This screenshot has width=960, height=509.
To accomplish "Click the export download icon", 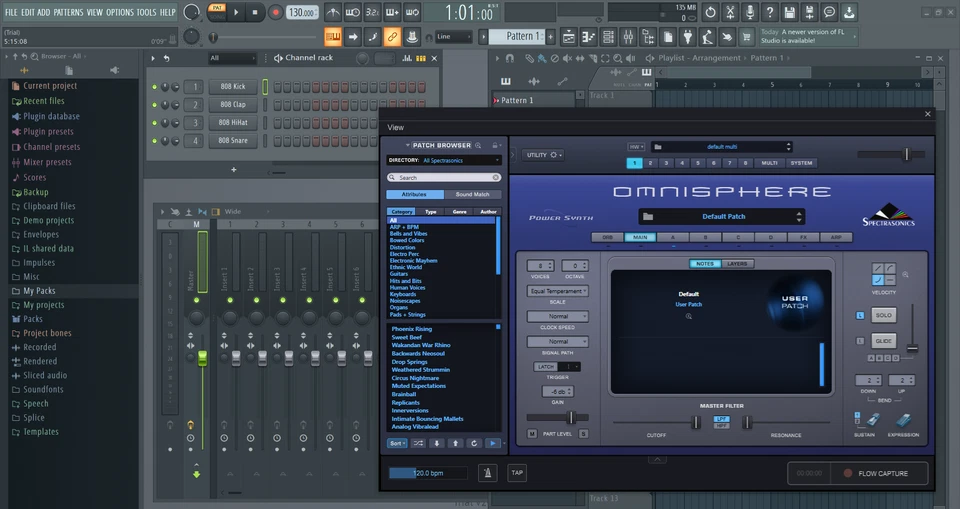I will [849, 12].
